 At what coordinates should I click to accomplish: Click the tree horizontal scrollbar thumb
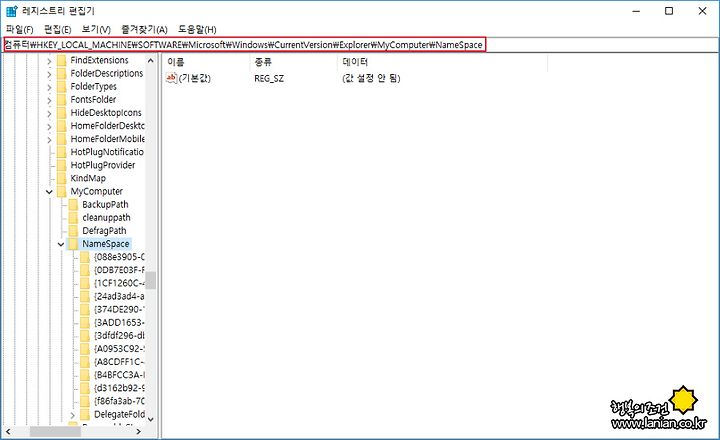55,432
